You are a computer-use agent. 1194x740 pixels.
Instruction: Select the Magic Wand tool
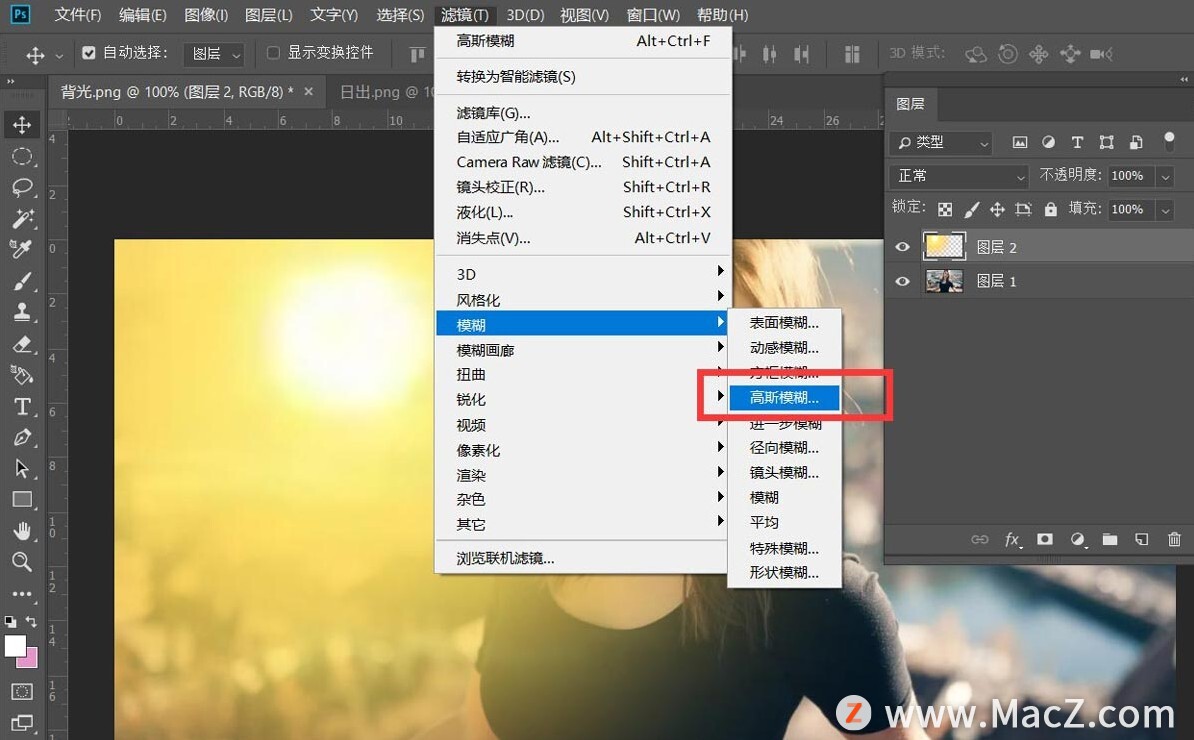point(22,218)
